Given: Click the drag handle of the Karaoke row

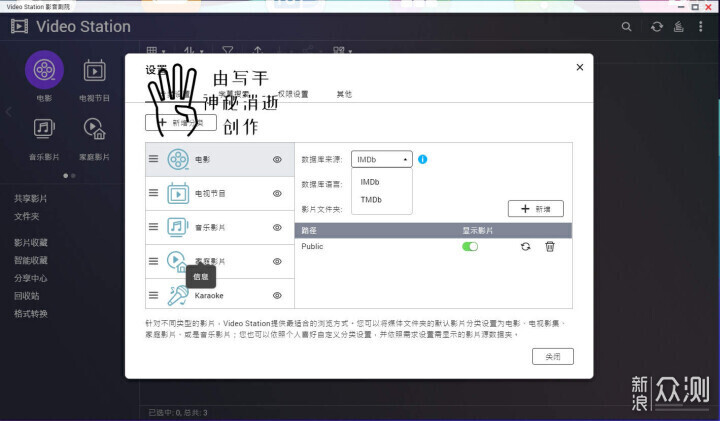Looking at the screenshot, I should (x=153, y=295).
